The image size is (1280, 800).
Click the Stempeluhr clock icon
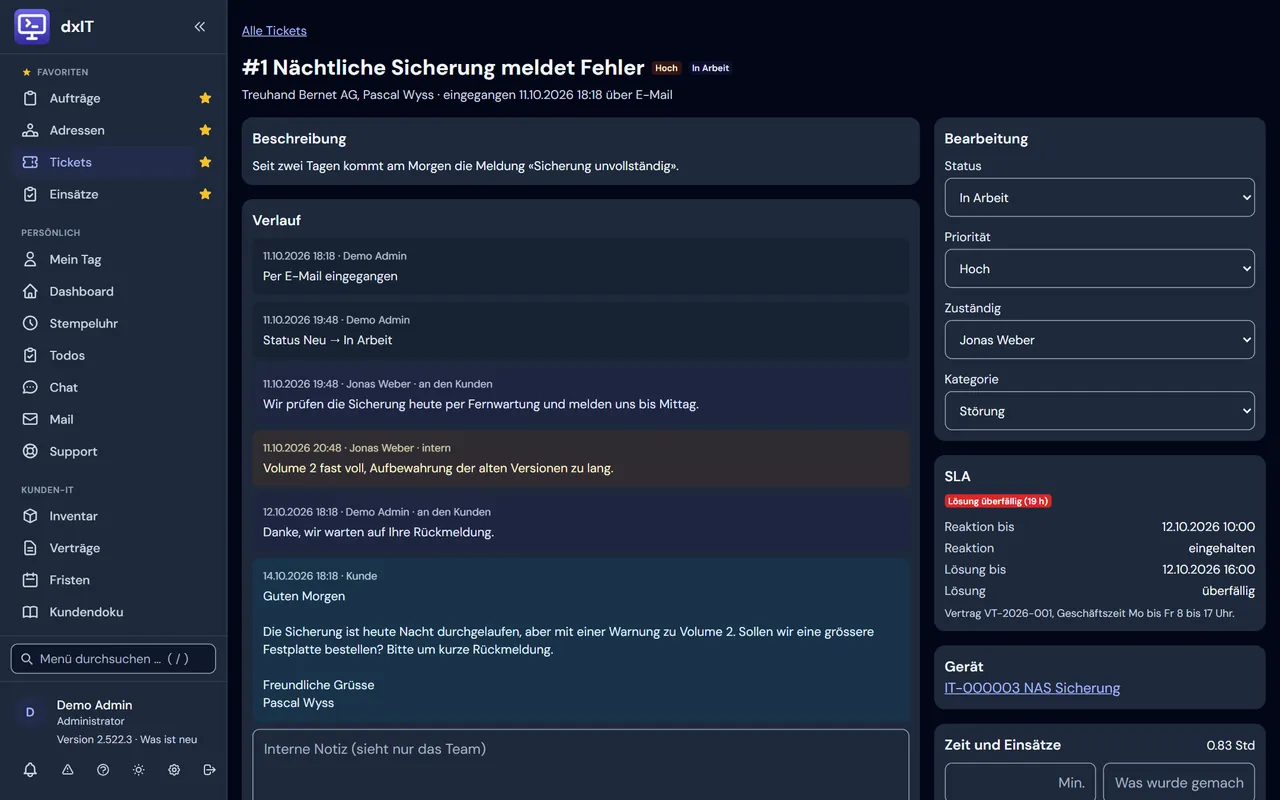30,323
